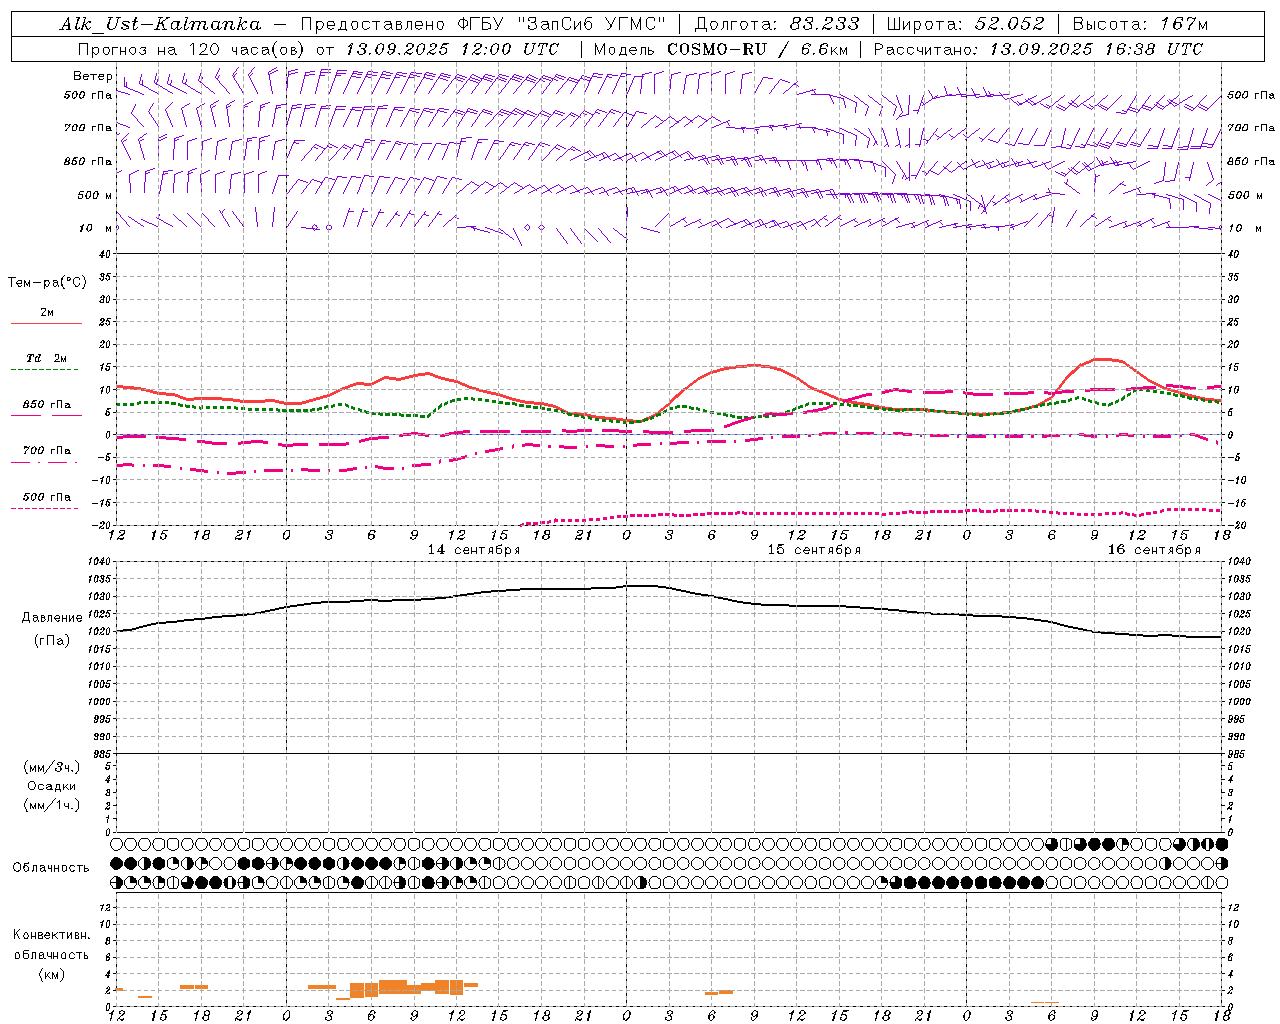Screen dimensions: 1280x1024
Task: Select the Широта: 52.052 header field
Action: point(965,24)
